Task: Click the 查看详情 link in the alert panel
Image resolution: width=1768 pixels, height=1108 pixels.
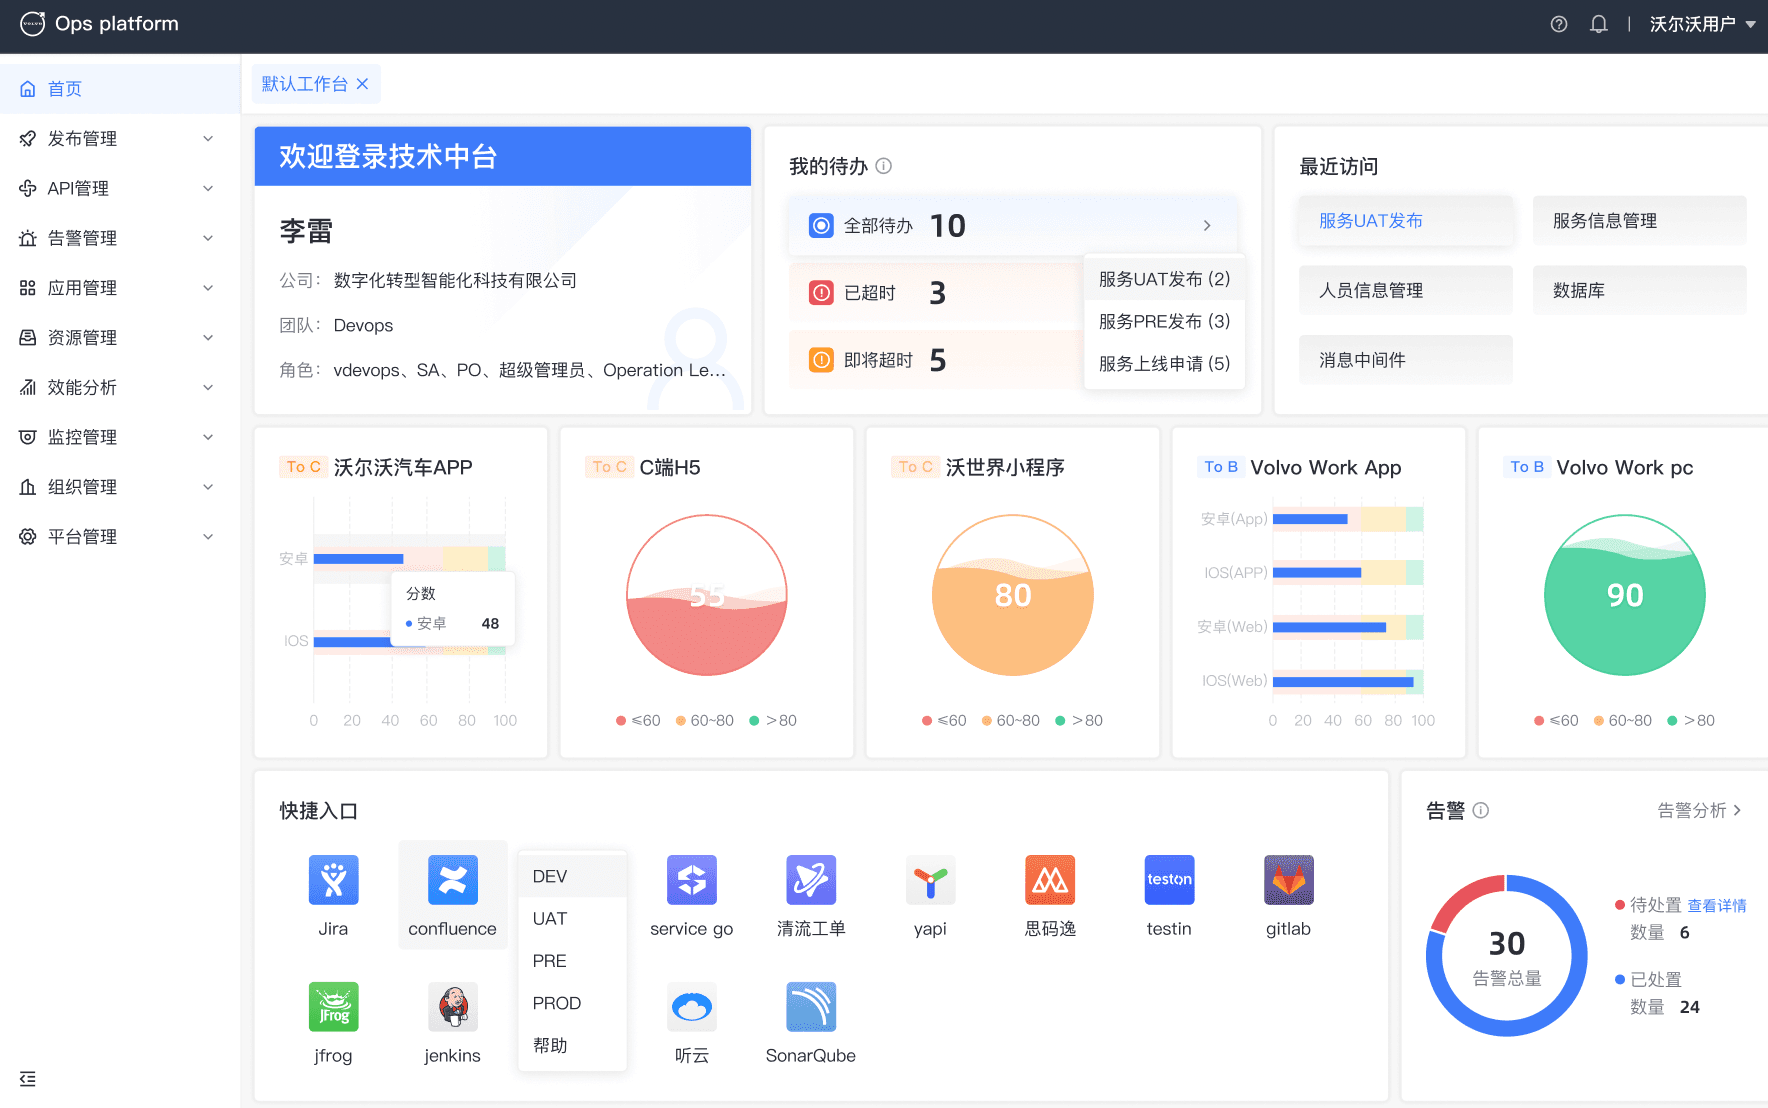Action: pos(1716,905)
